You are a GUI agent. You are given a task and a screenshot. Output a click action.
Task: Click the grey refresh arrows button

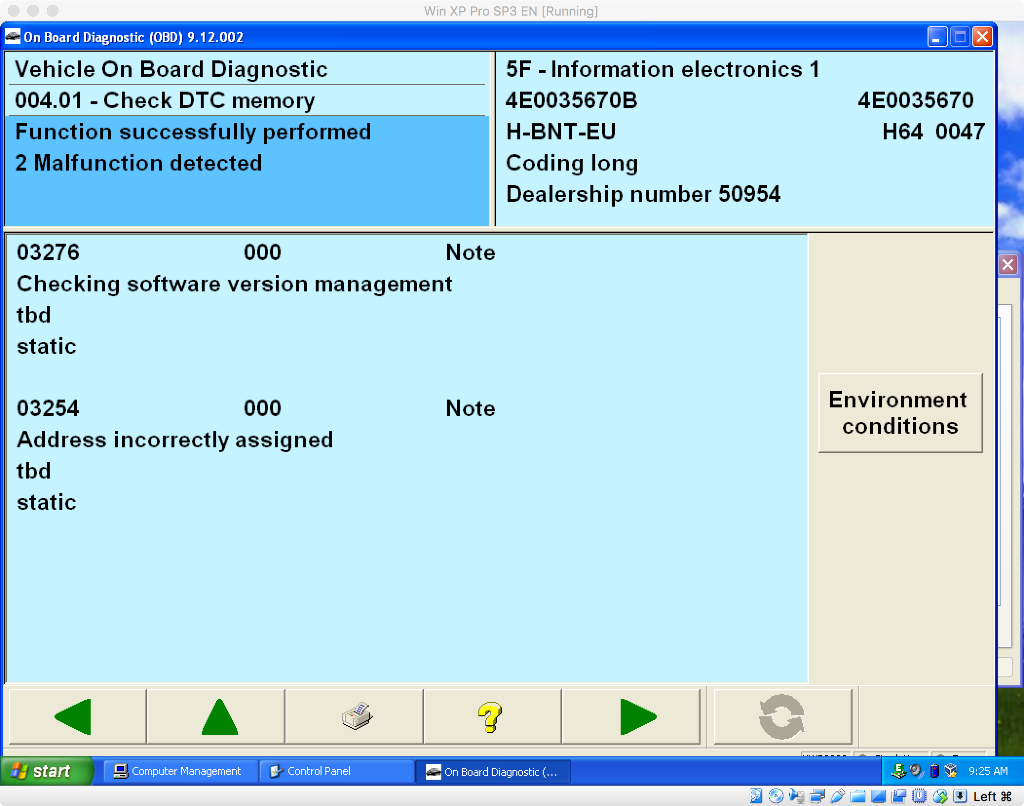(x=782, y=717)
